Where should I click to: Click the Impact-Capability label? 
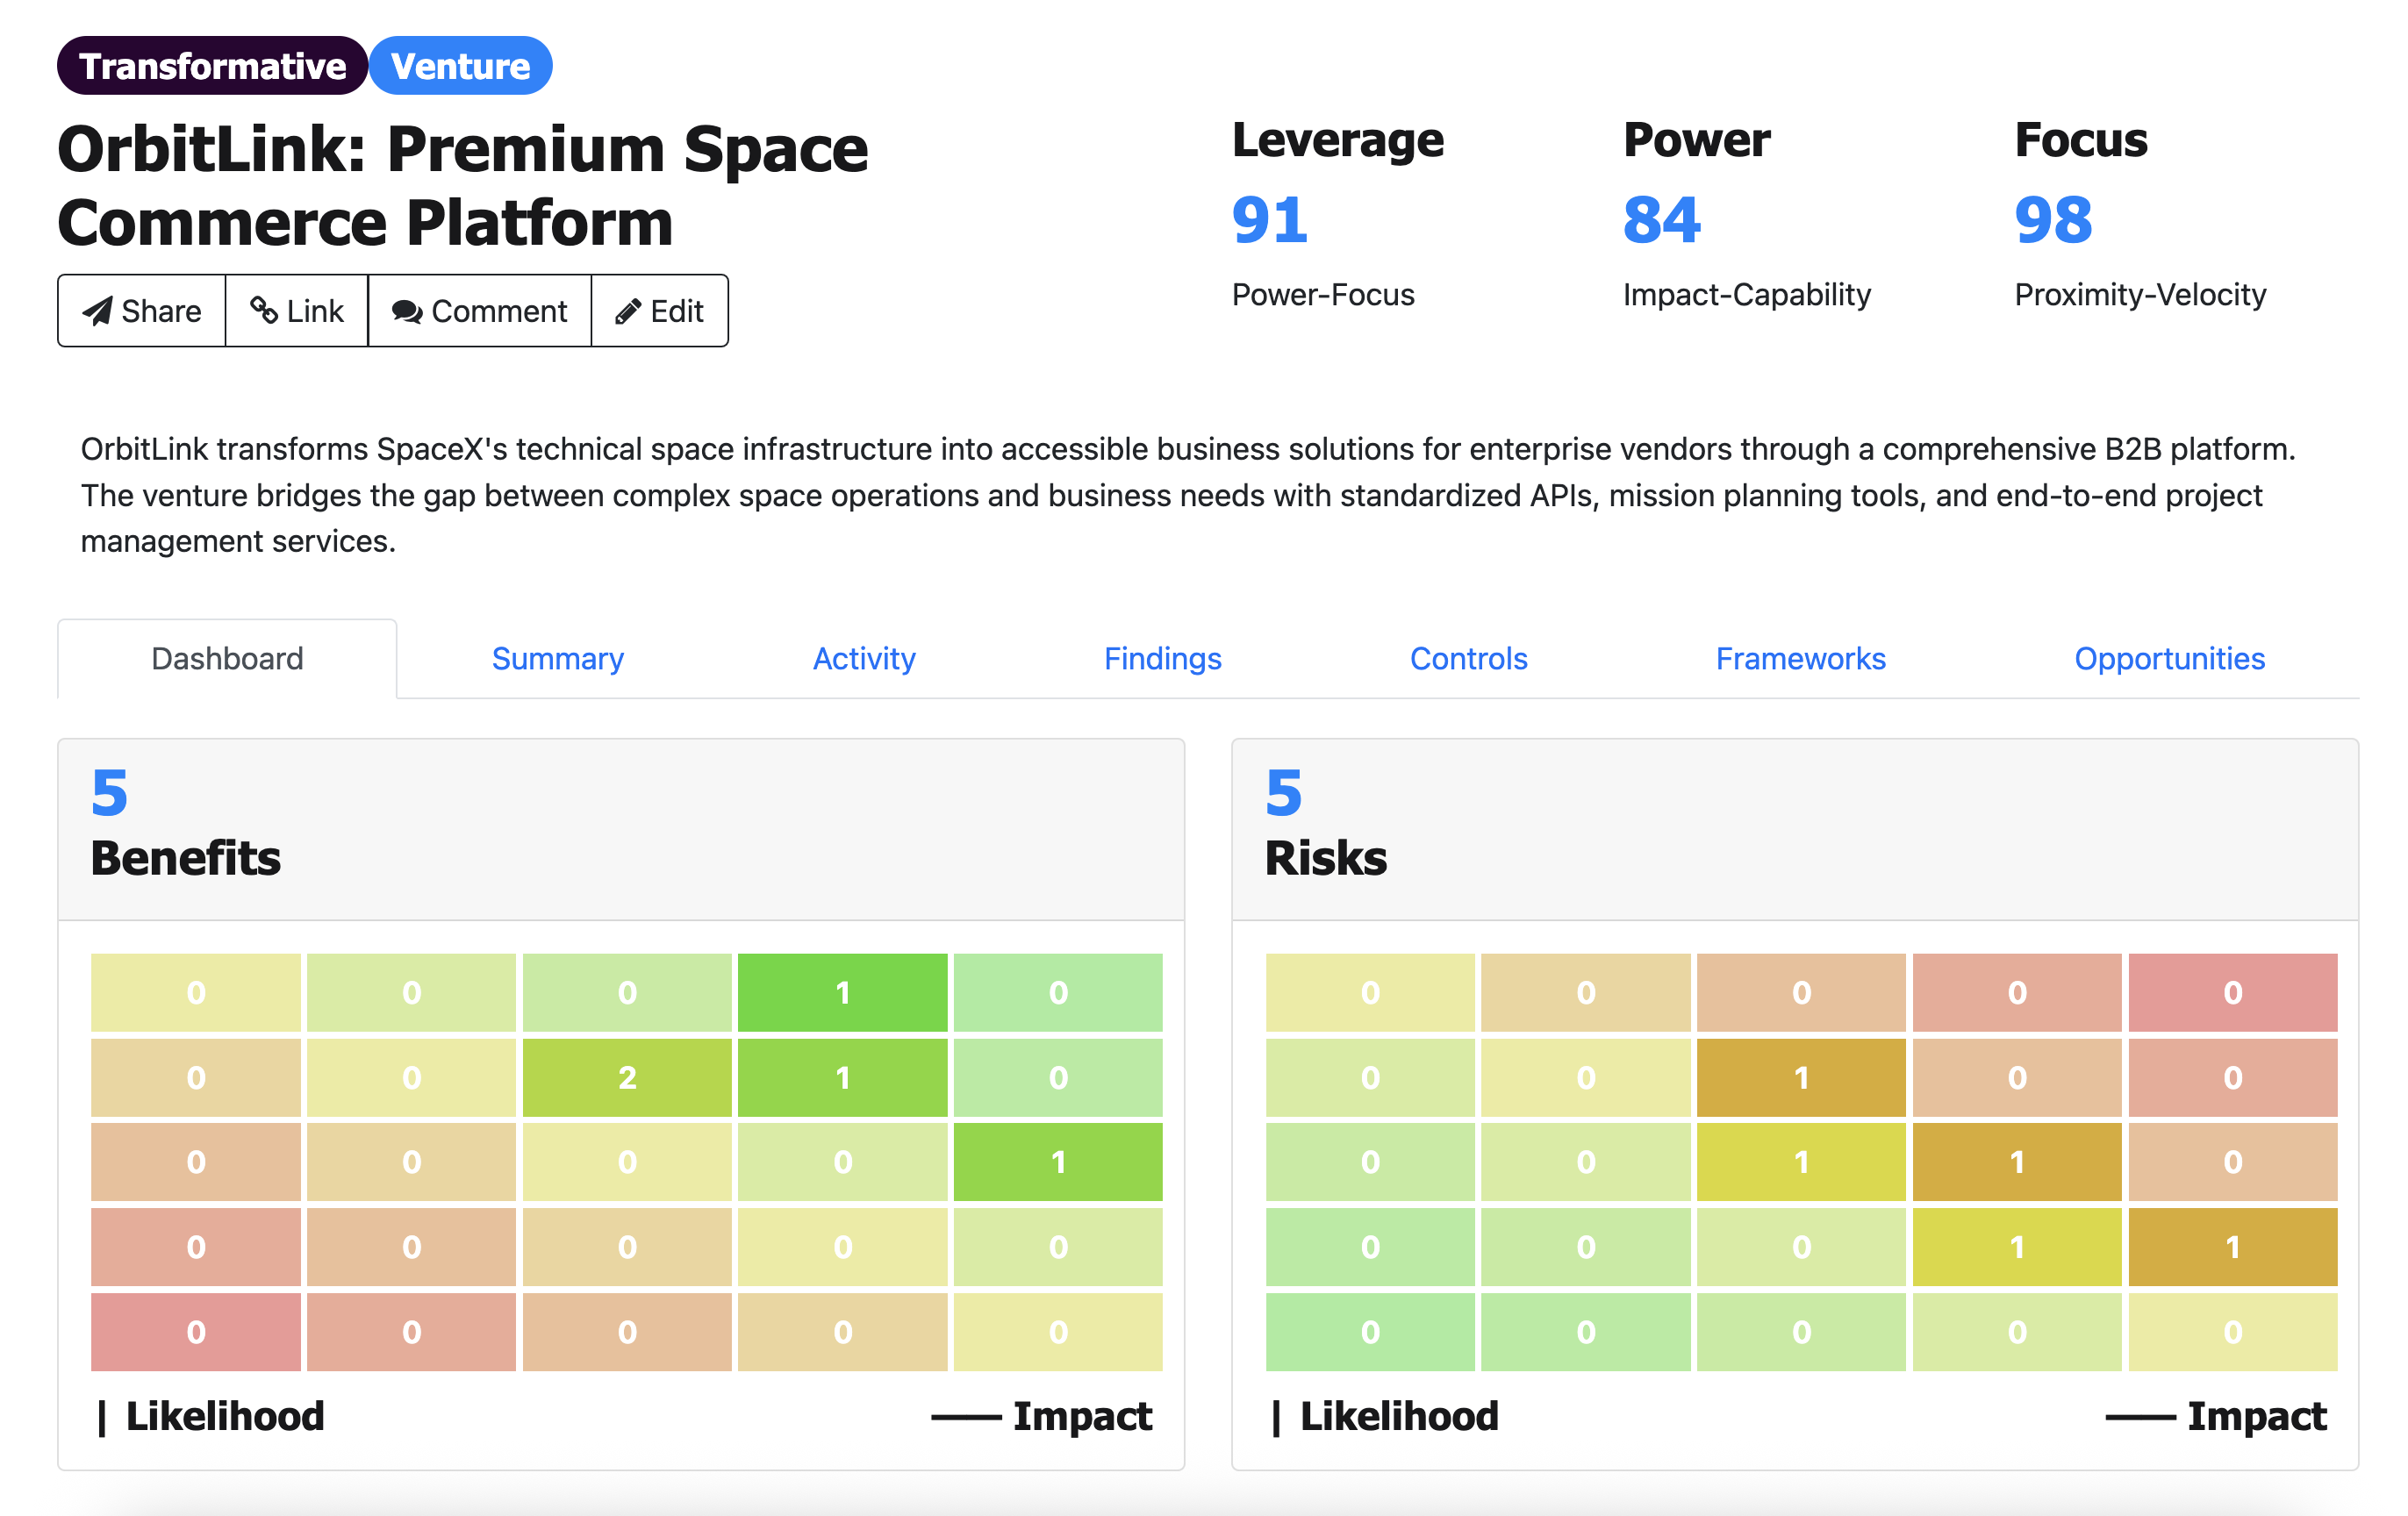1746,295
